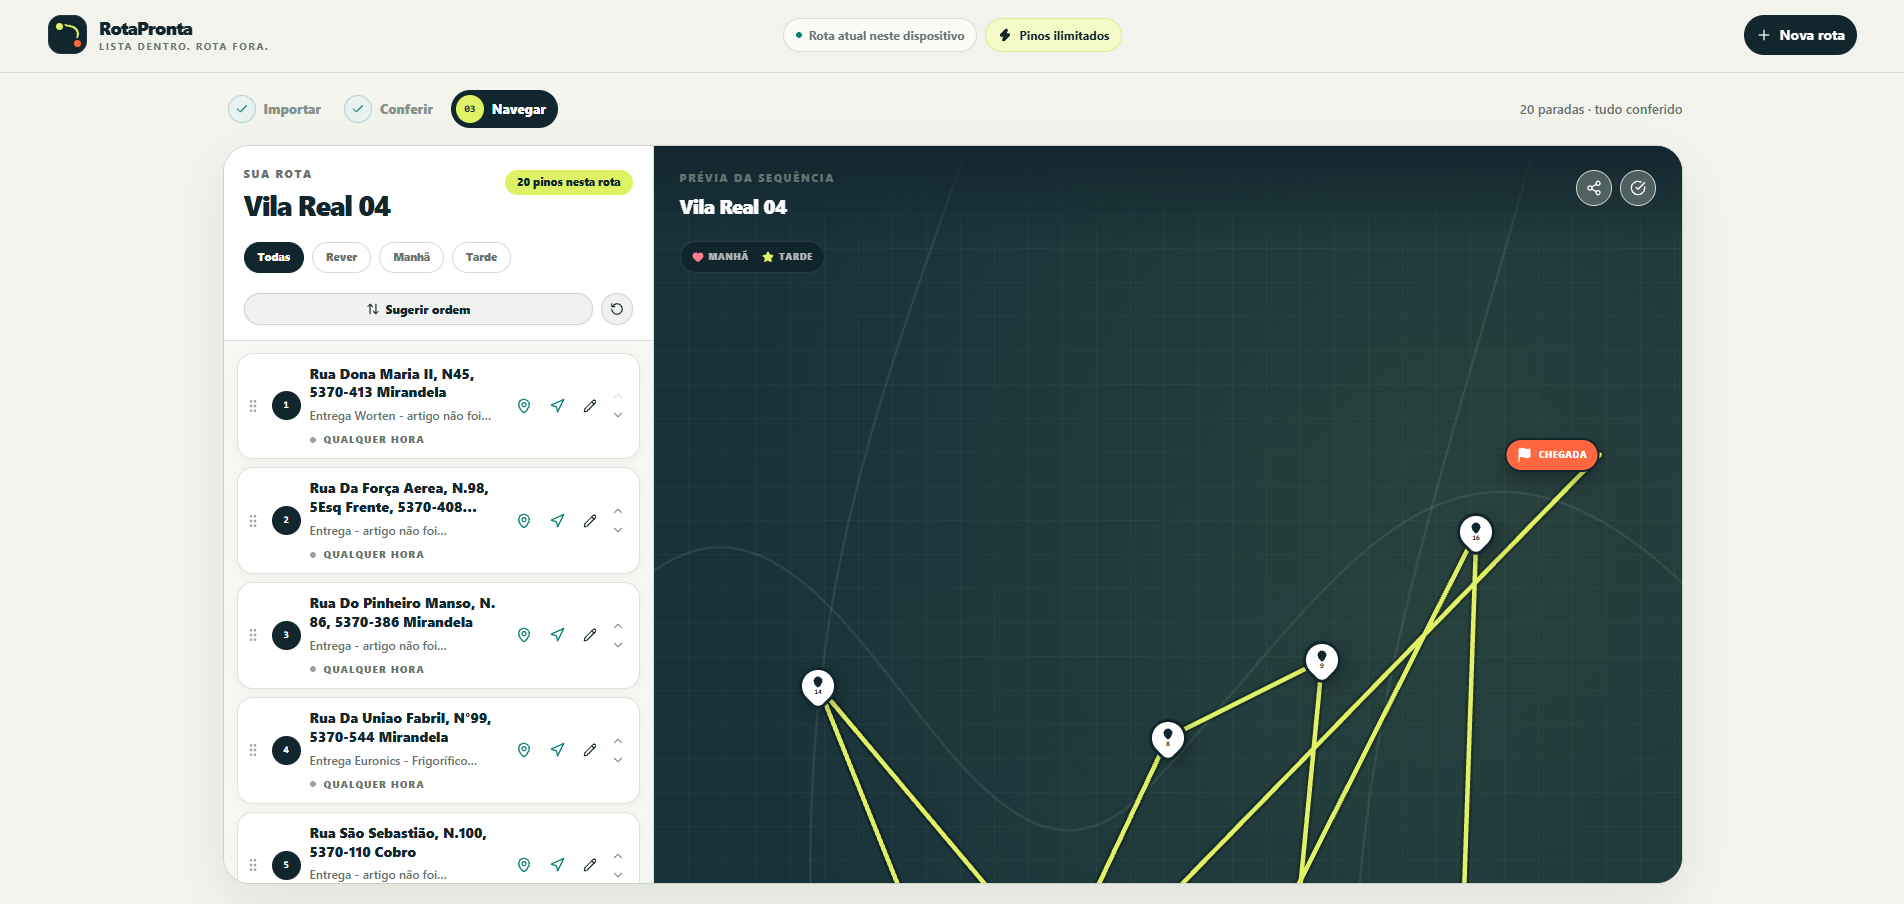The height and width of the screenshot is (904, 1904).
Task: Click the TARDE star legend item
Action: click(x=787, y=257)
